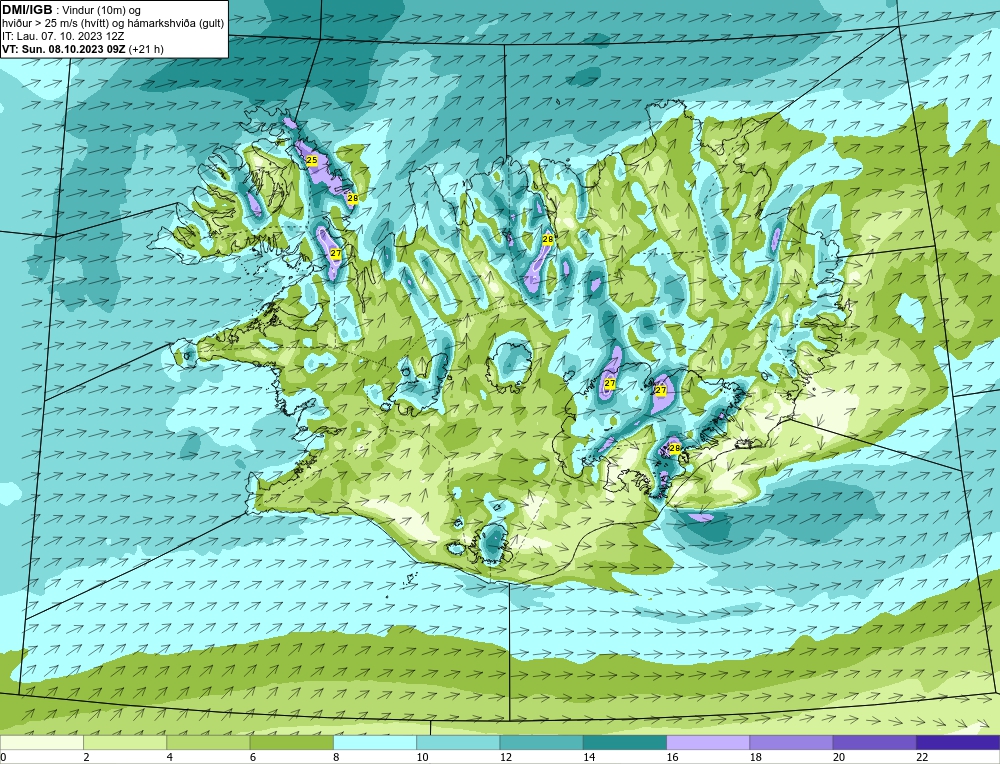Click the 2–4 m/s light green color segment
This screenshot has width=1000, height=764.
click(x=125, y=742)
